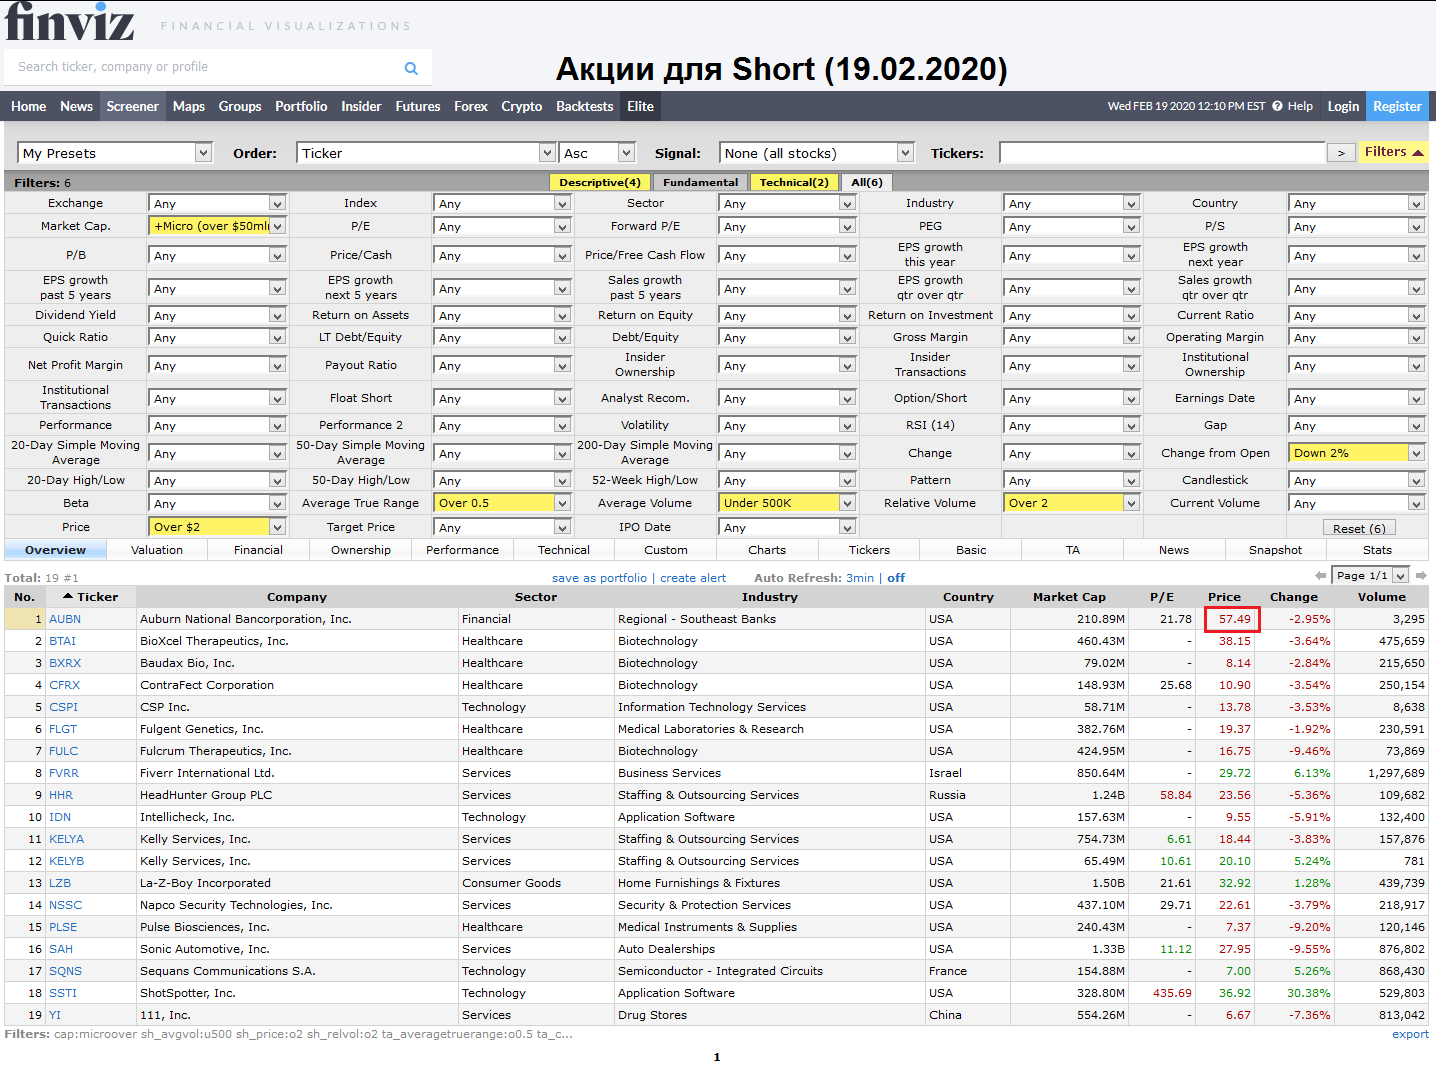The image size is (1436, 1080).
Task: Open the Futures menu item
Action: coord(418,106)
